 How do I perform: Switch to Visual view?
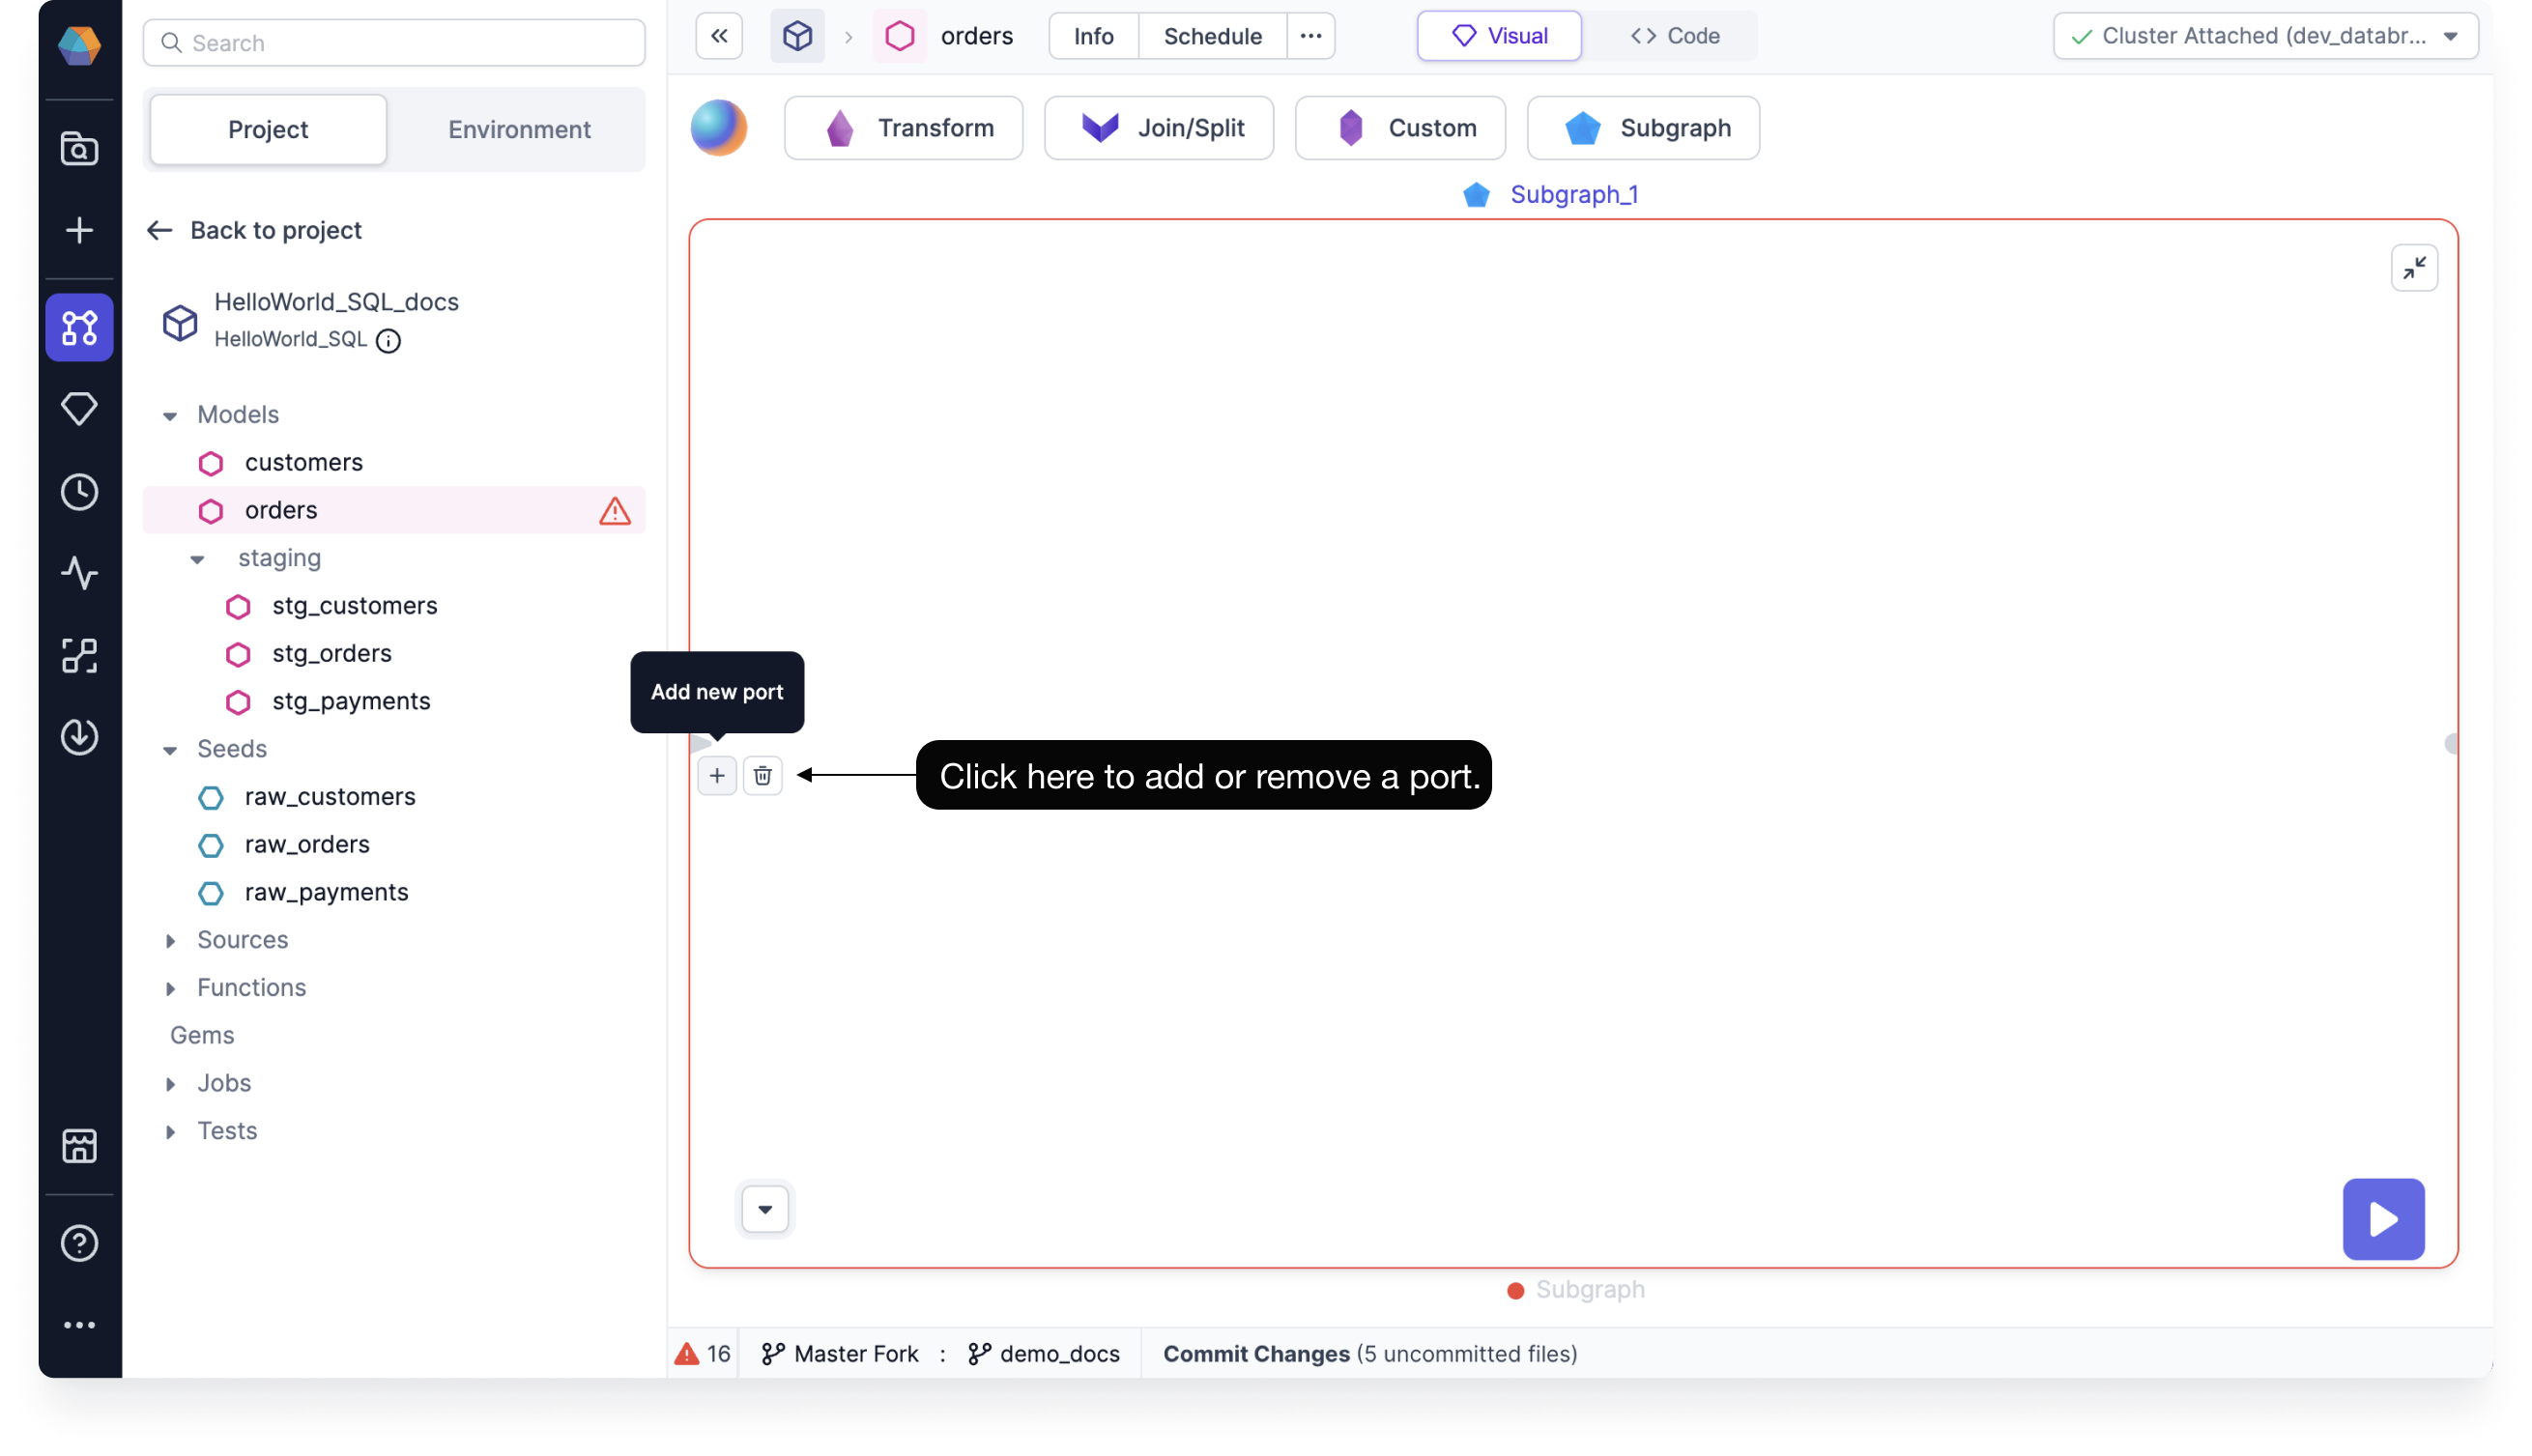point(1499,36)
